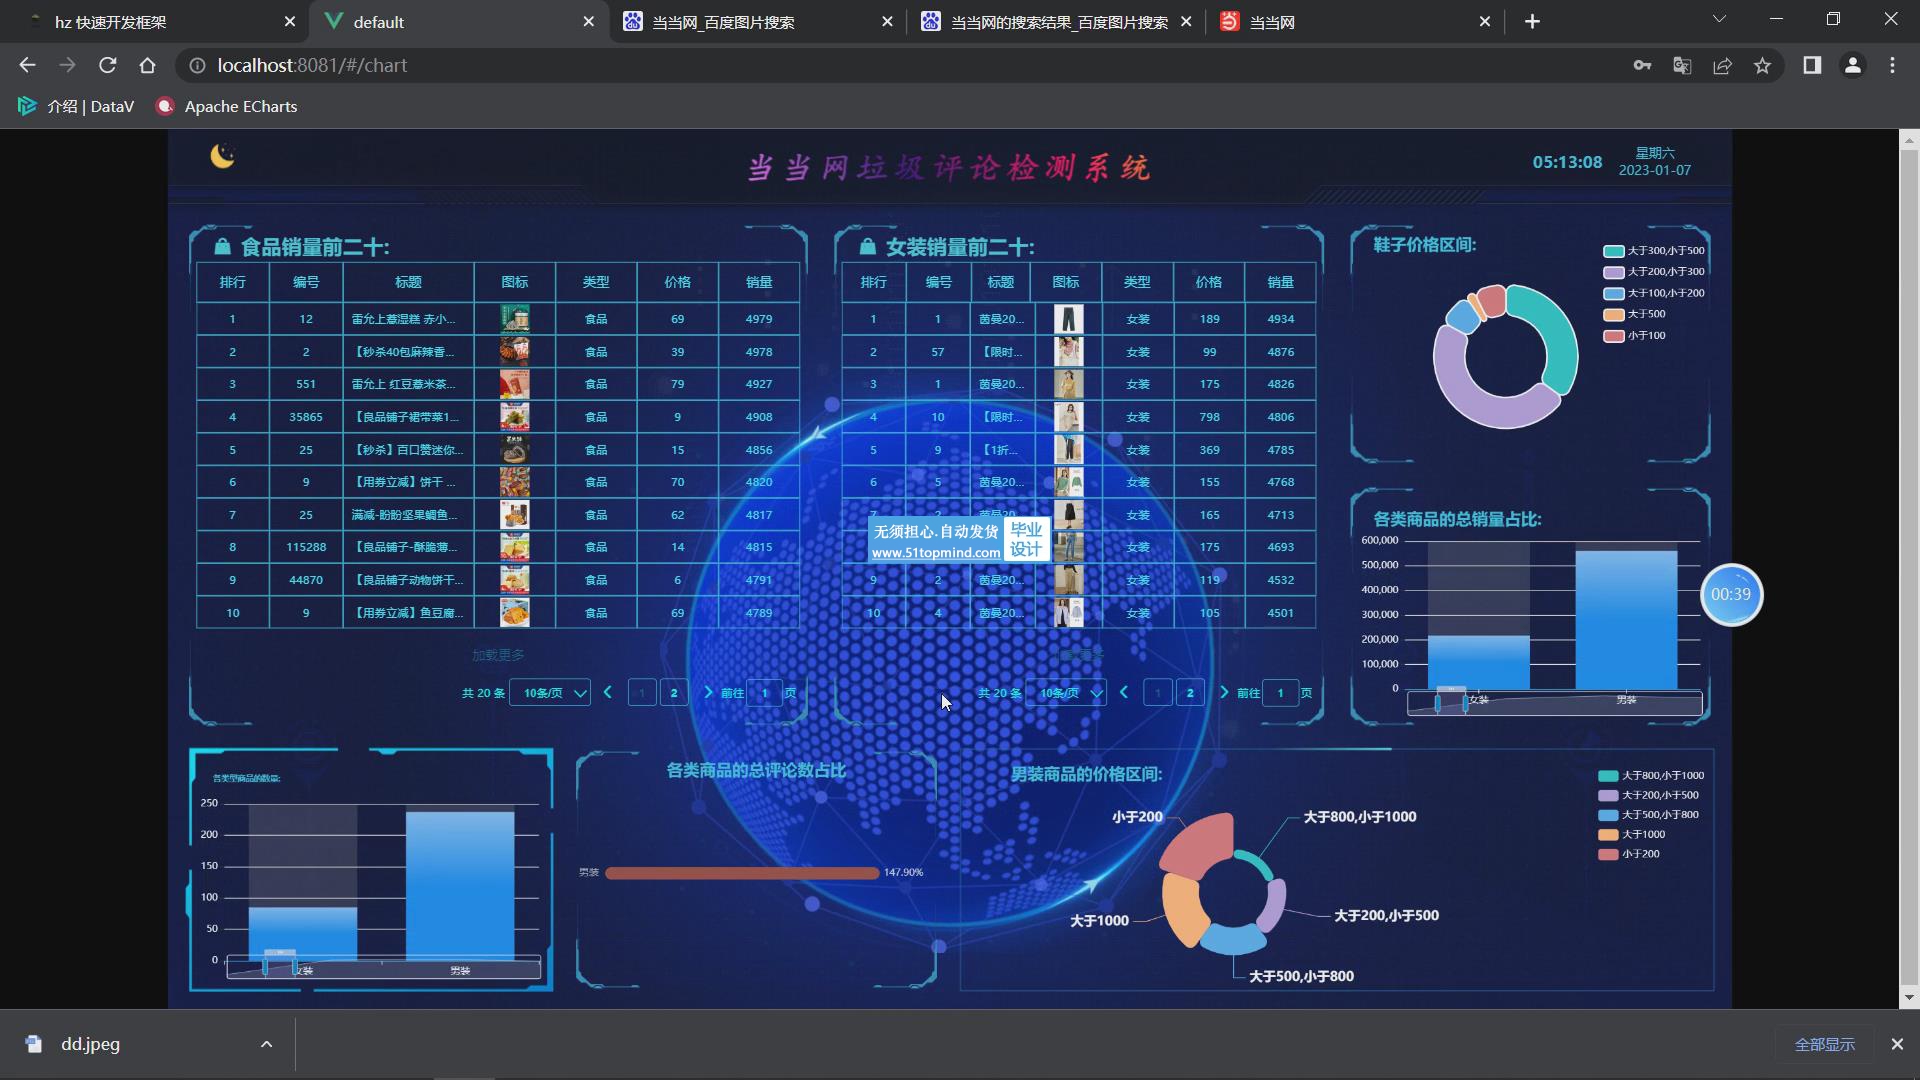Toggle menswear legend 大于200,小于500

tap(1648, 796)
